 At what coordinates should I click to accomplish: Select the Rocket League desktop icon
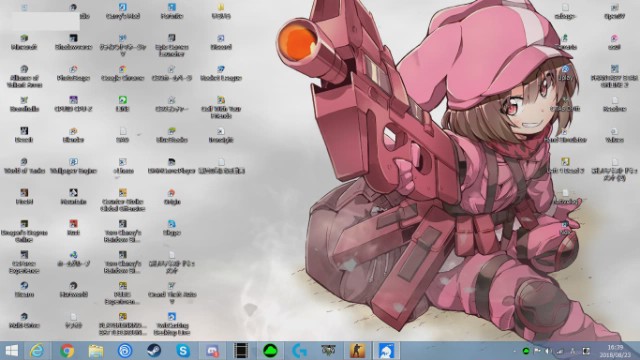pyautogui.click(x=221, y=73)
